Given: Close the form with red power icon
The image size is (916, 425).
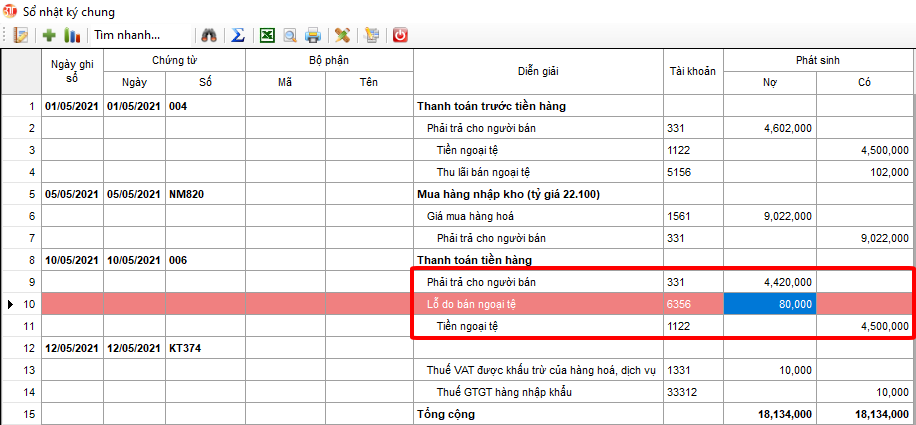Looking at the screenshot, I should click(x=400, y=36).
